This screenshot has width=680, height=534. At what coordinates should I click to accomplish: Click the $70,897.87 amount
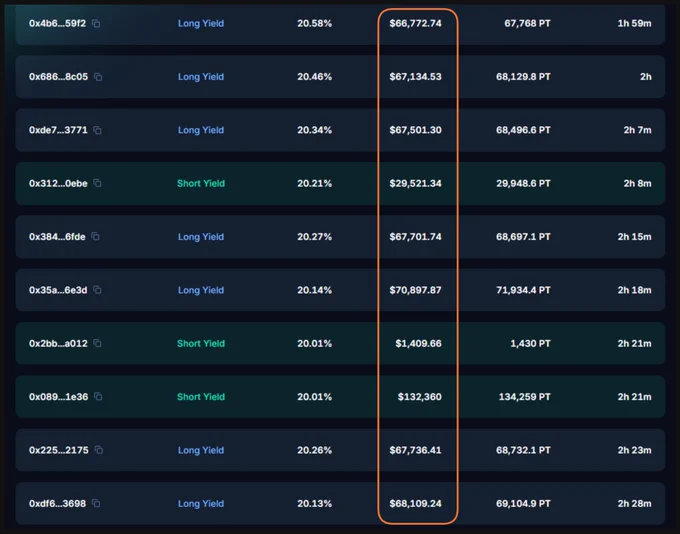pyautogui.click(x=415, y=290)
